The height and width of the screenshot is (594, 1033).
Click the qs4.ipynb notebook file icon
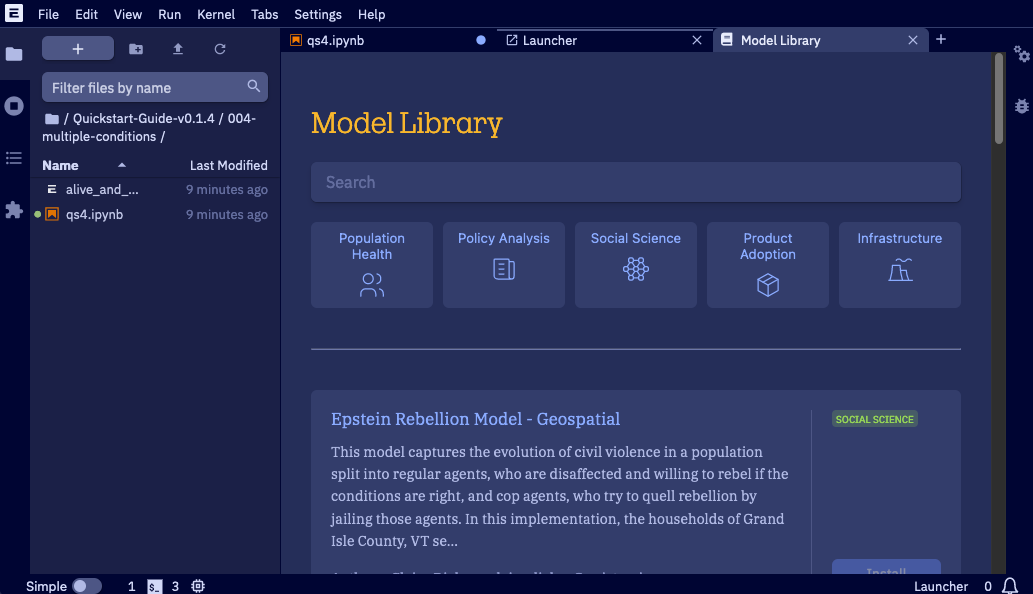coord(52,214)
